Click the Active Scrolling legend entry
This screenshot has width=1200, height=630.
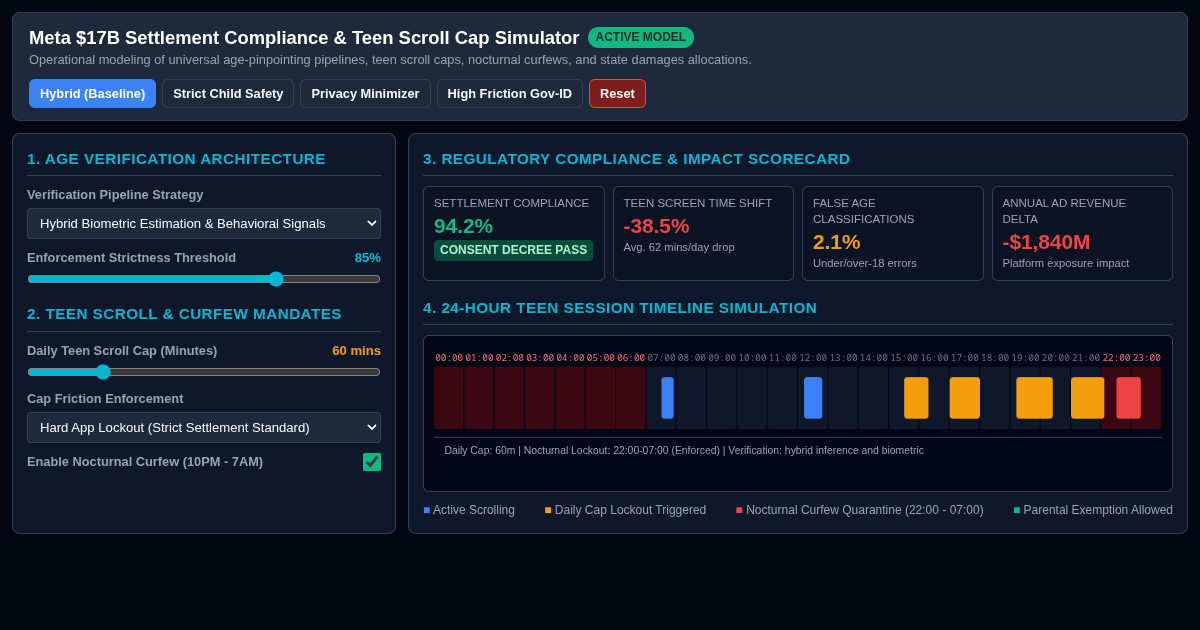tap(469, 510)
